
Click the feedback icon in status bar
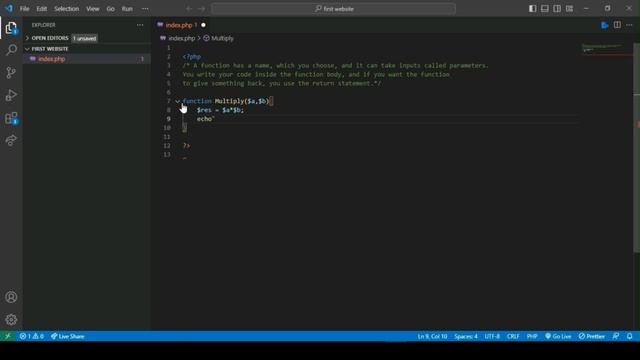tap(616, 336)
